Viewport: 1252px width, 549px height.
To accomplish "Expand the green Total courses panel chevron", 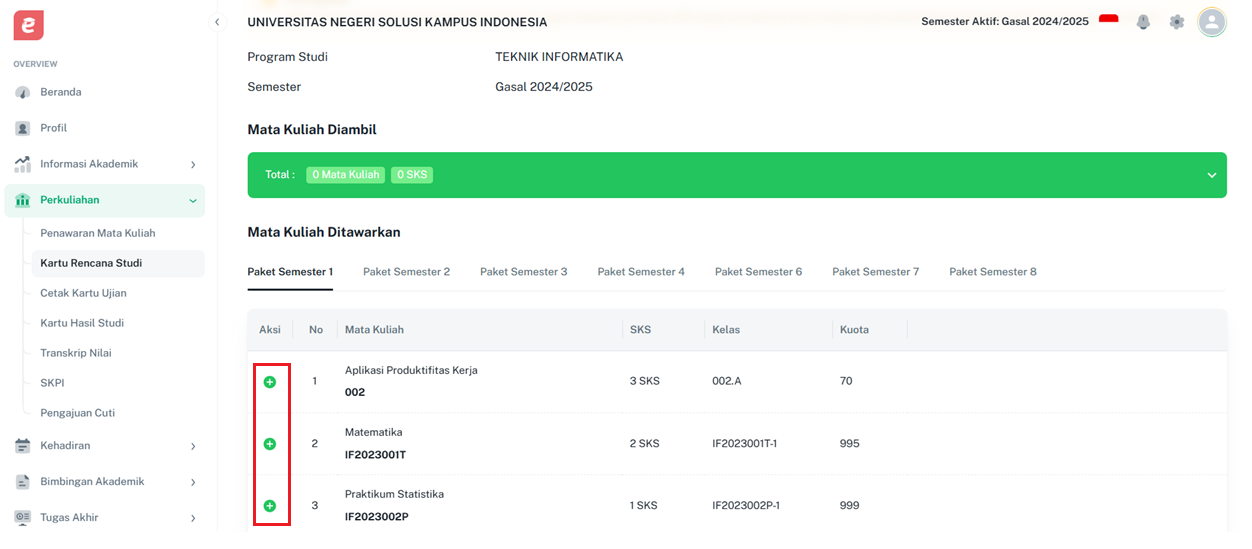I will click(1211, 175).
